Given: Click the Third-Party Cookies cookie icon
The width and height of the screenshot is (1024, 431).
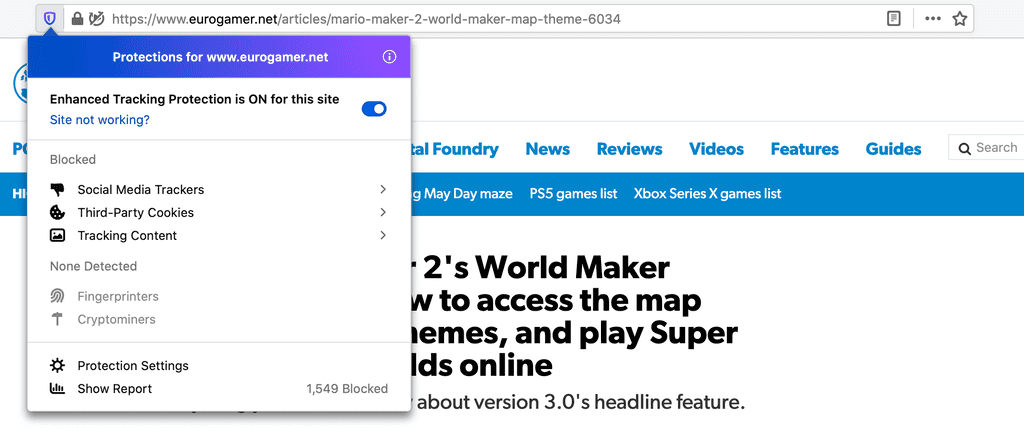Looking at the screenshot, I should 57,212.
